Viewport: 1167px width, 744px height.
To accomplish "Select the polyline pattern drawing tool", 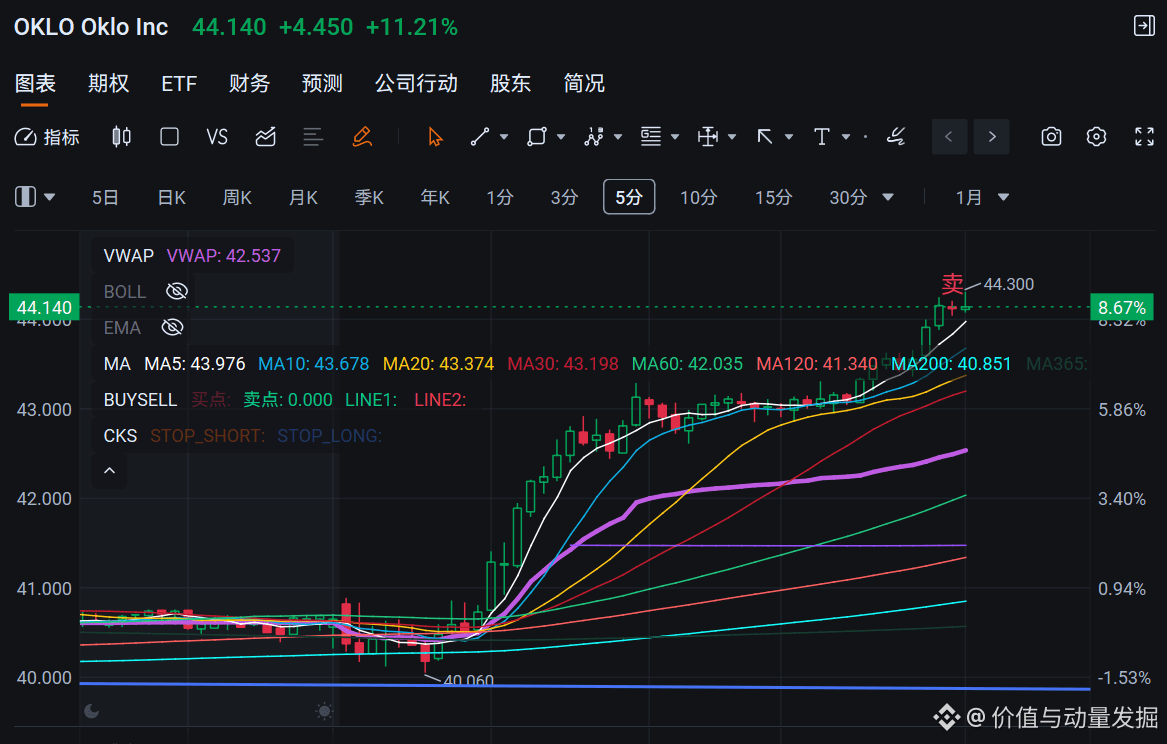I will [594, 137].
